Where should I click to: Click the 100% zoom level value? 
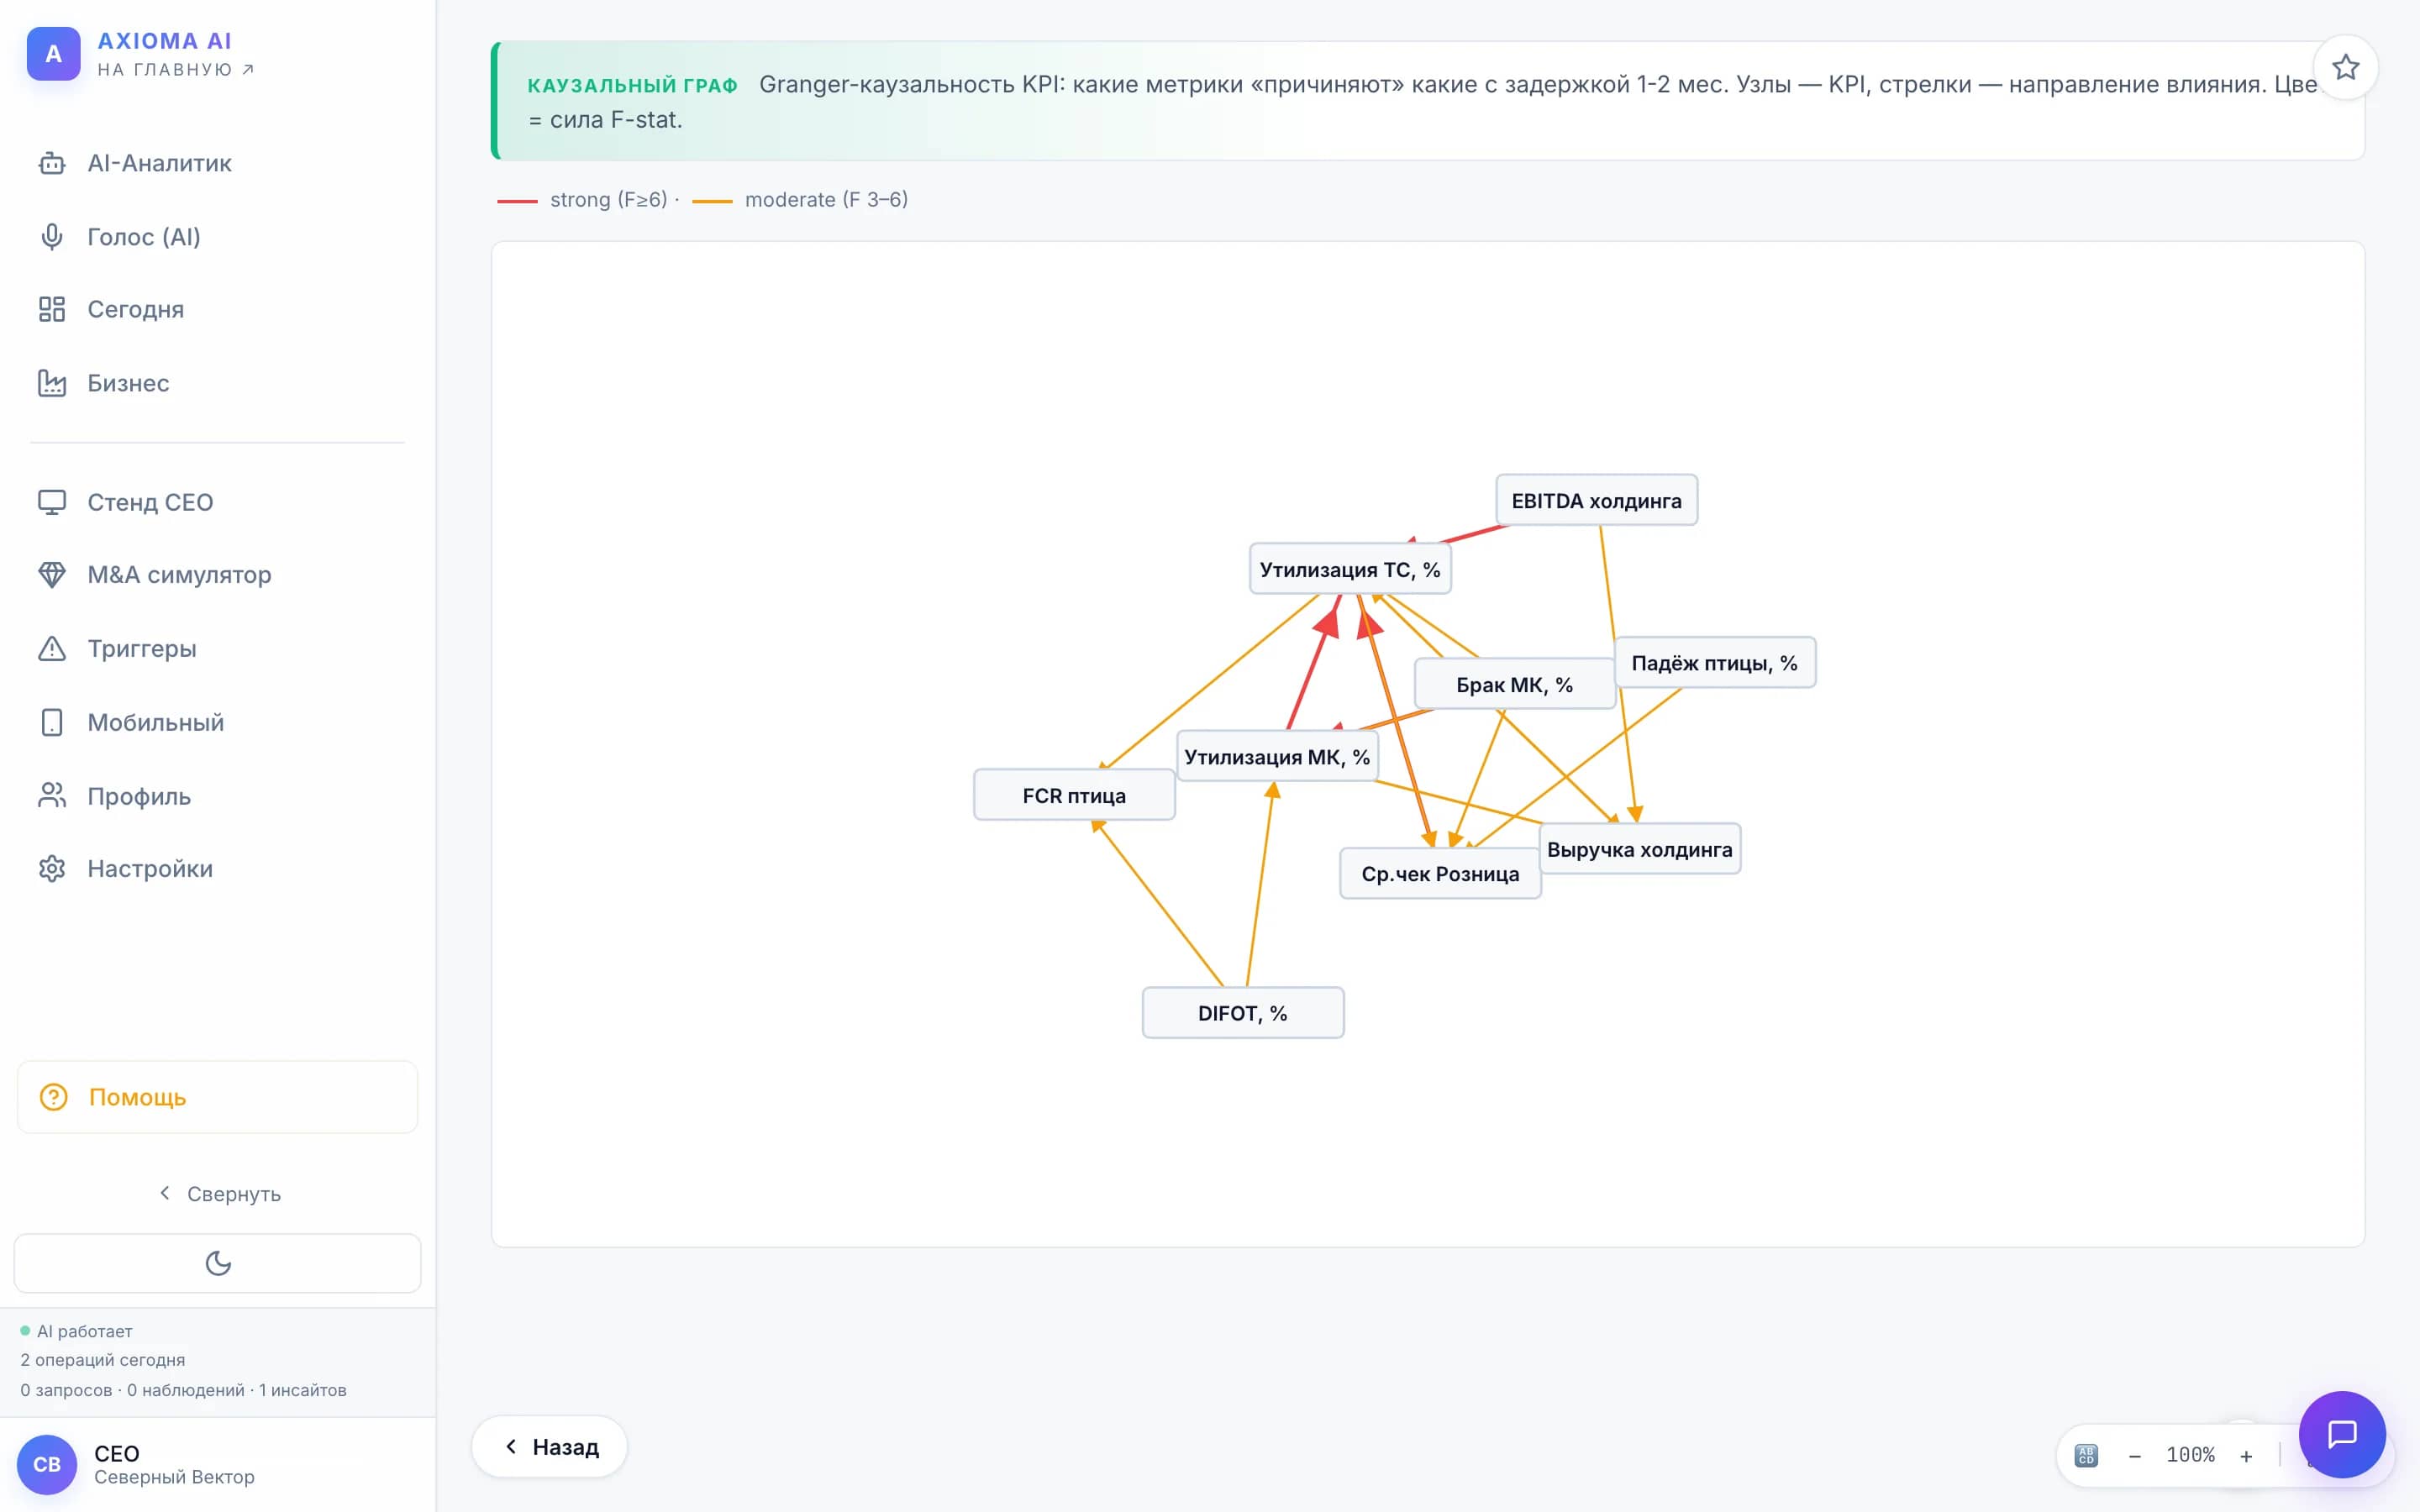(x=2190, y=1455)
